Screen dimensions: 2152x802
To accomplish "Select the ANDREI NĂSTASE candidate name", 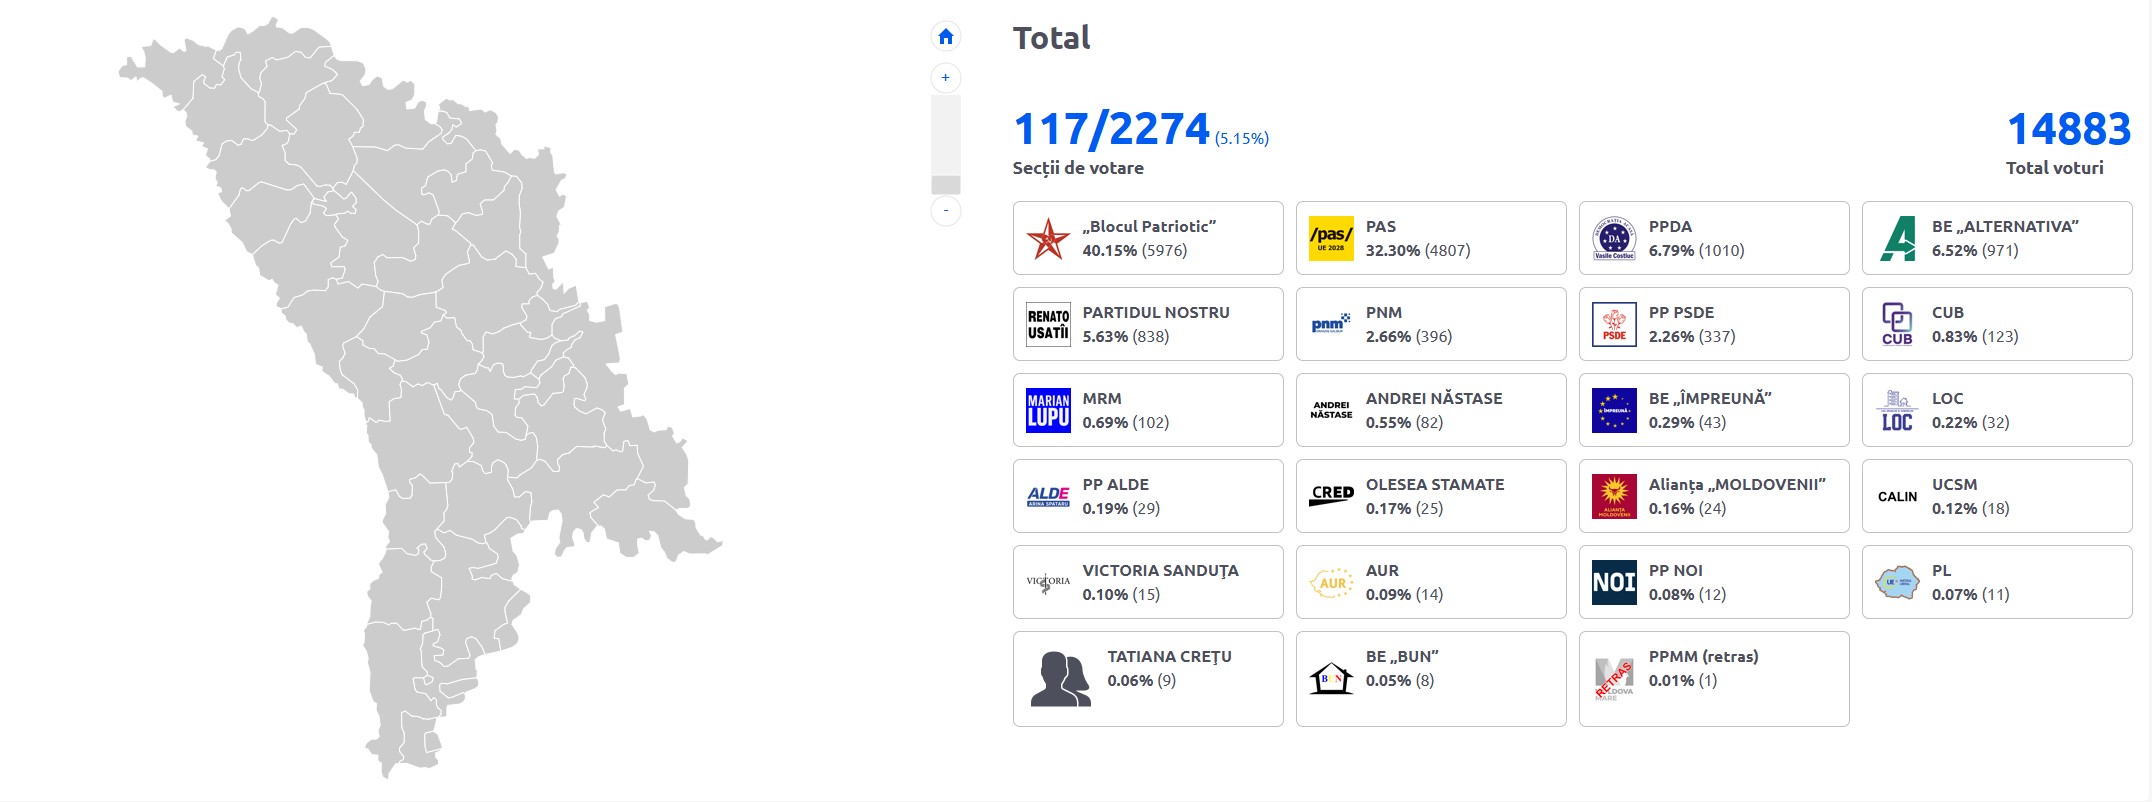I will click(x=1434, y=399).
